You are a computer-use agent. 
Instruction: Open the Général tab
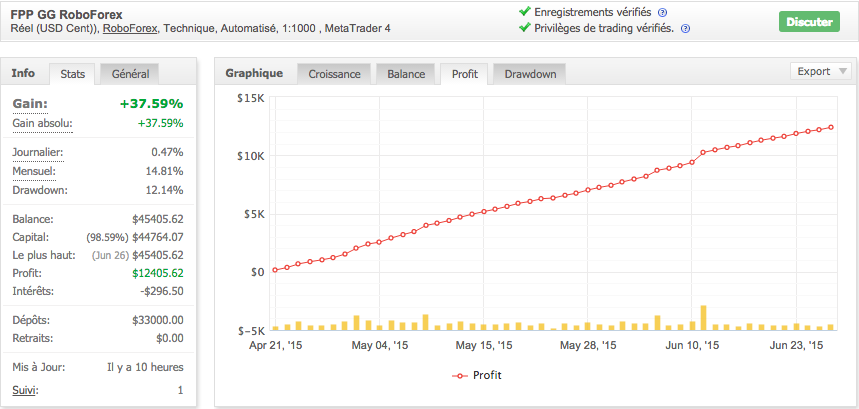tap(130, 74)
